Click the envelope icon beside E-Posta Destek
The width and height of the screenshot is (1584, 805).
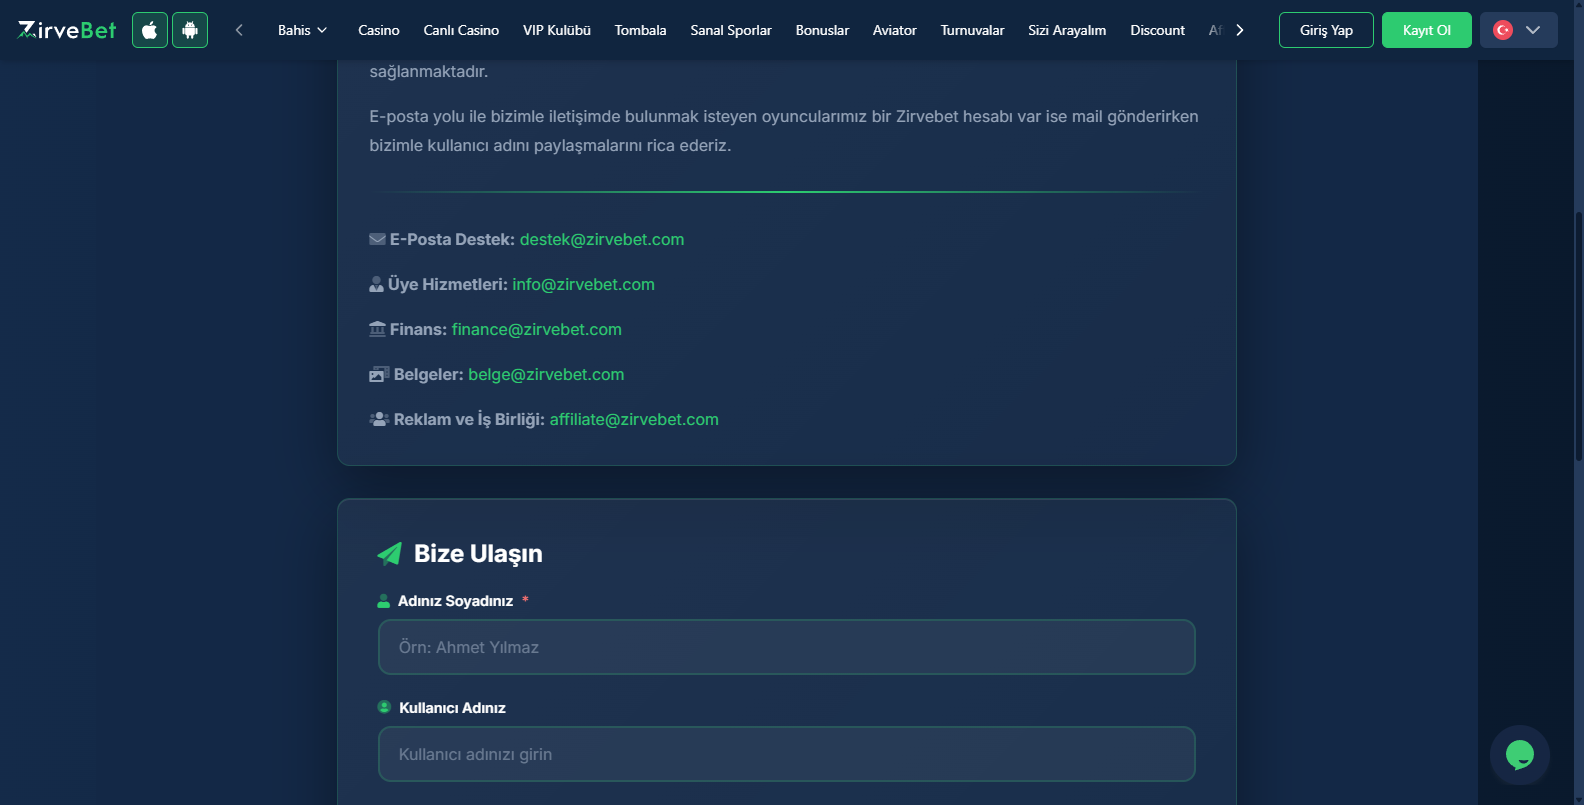(377, 240)
